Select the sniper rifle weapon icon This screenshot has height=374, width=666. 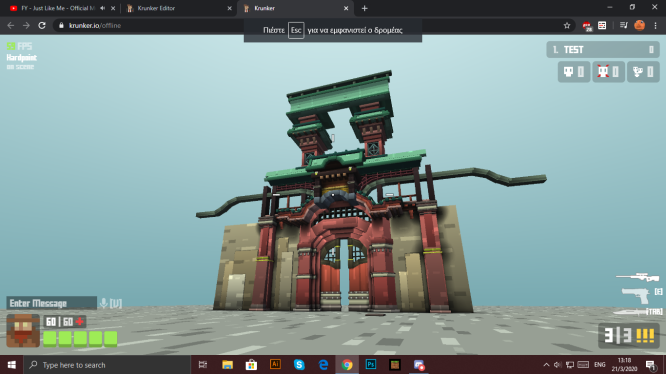(x=638, y=277)
